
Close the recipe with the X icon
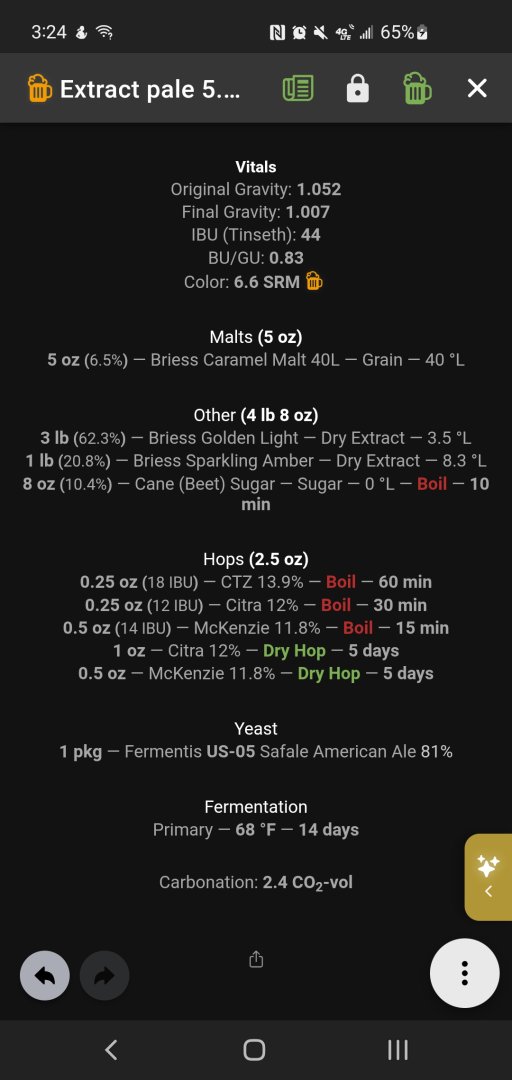[477, 88]
